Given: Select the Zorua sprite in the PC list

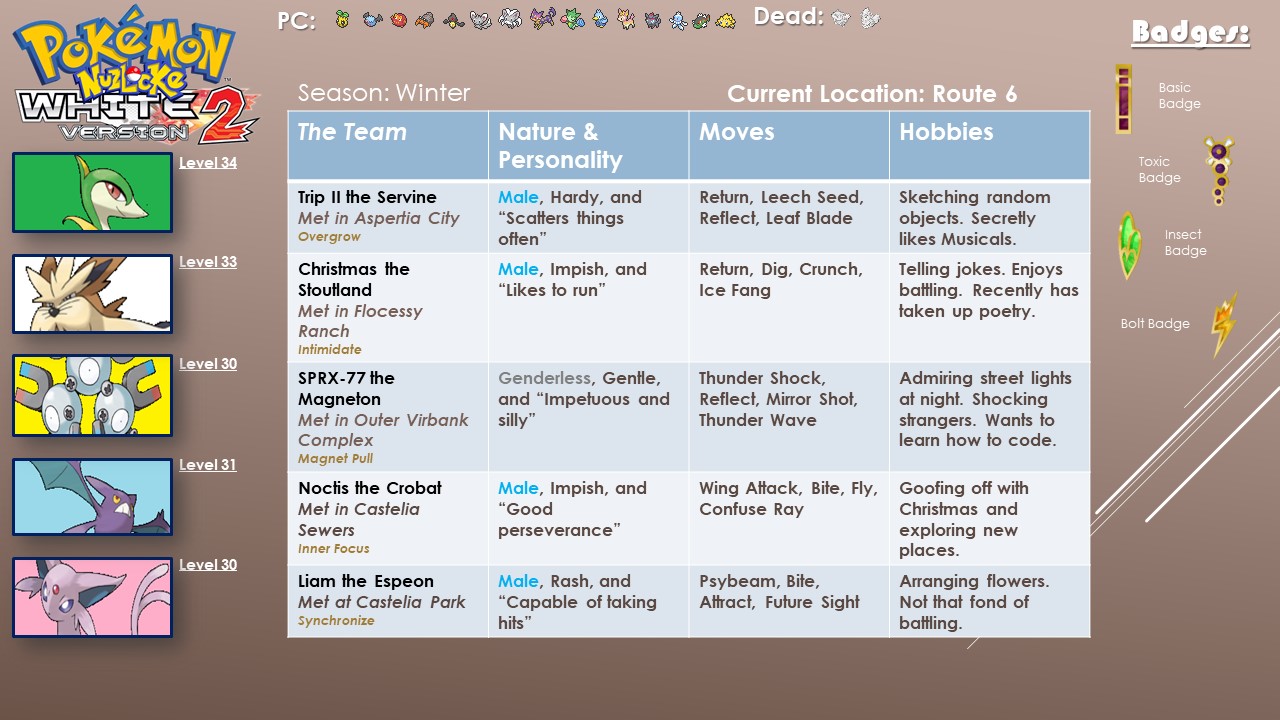Looking at the screenshot, I should point(652,20).
